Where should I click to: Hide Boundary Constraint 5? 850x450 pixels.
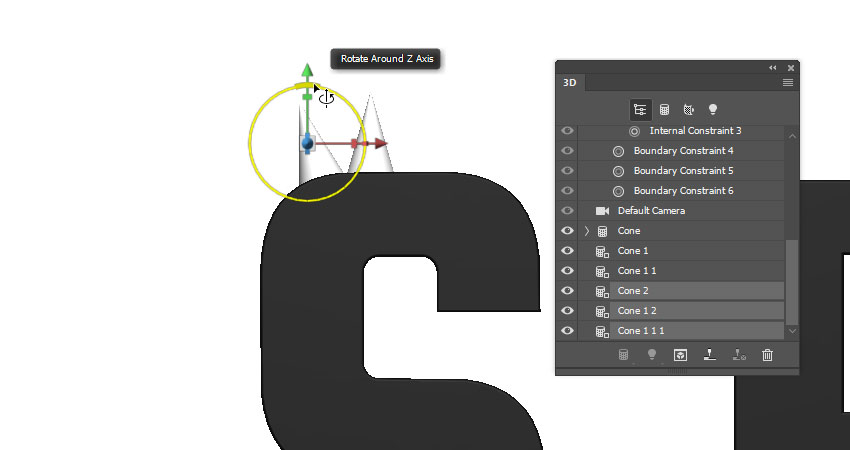pyautogui.click(x=567, y=171)
